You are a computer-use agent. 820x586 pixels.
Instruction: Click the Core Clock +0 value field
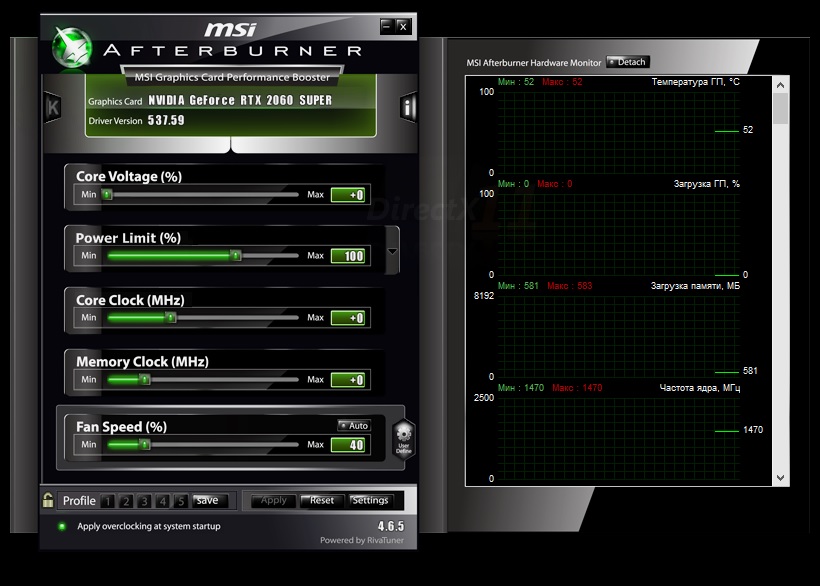click(x=348, y=318)
